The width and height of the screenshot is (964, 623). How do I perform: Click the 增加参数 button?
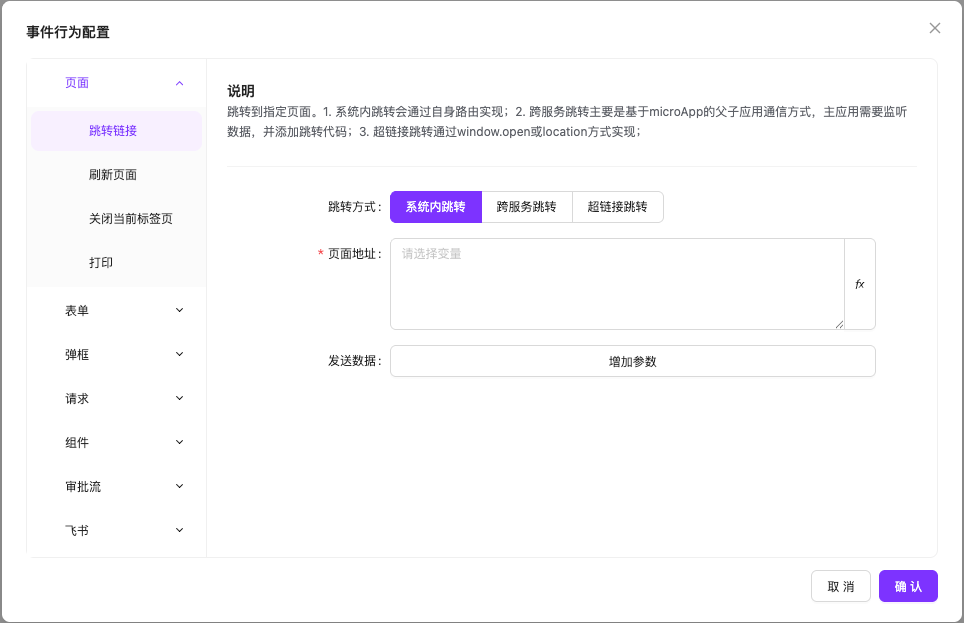pos(632,361)
